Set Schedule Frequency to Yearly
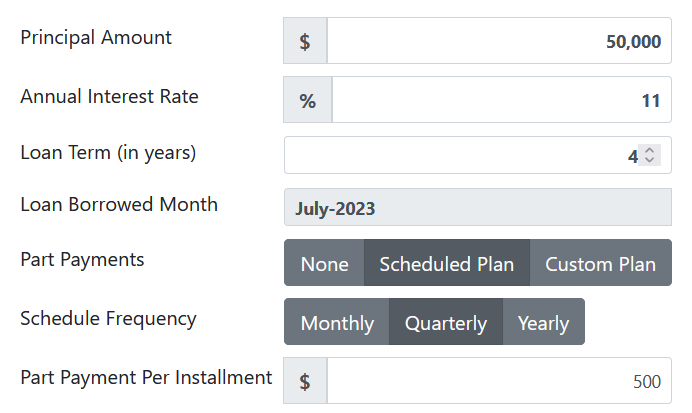The height and width of the screenshot is (413, 692). [x=543, y=322]
